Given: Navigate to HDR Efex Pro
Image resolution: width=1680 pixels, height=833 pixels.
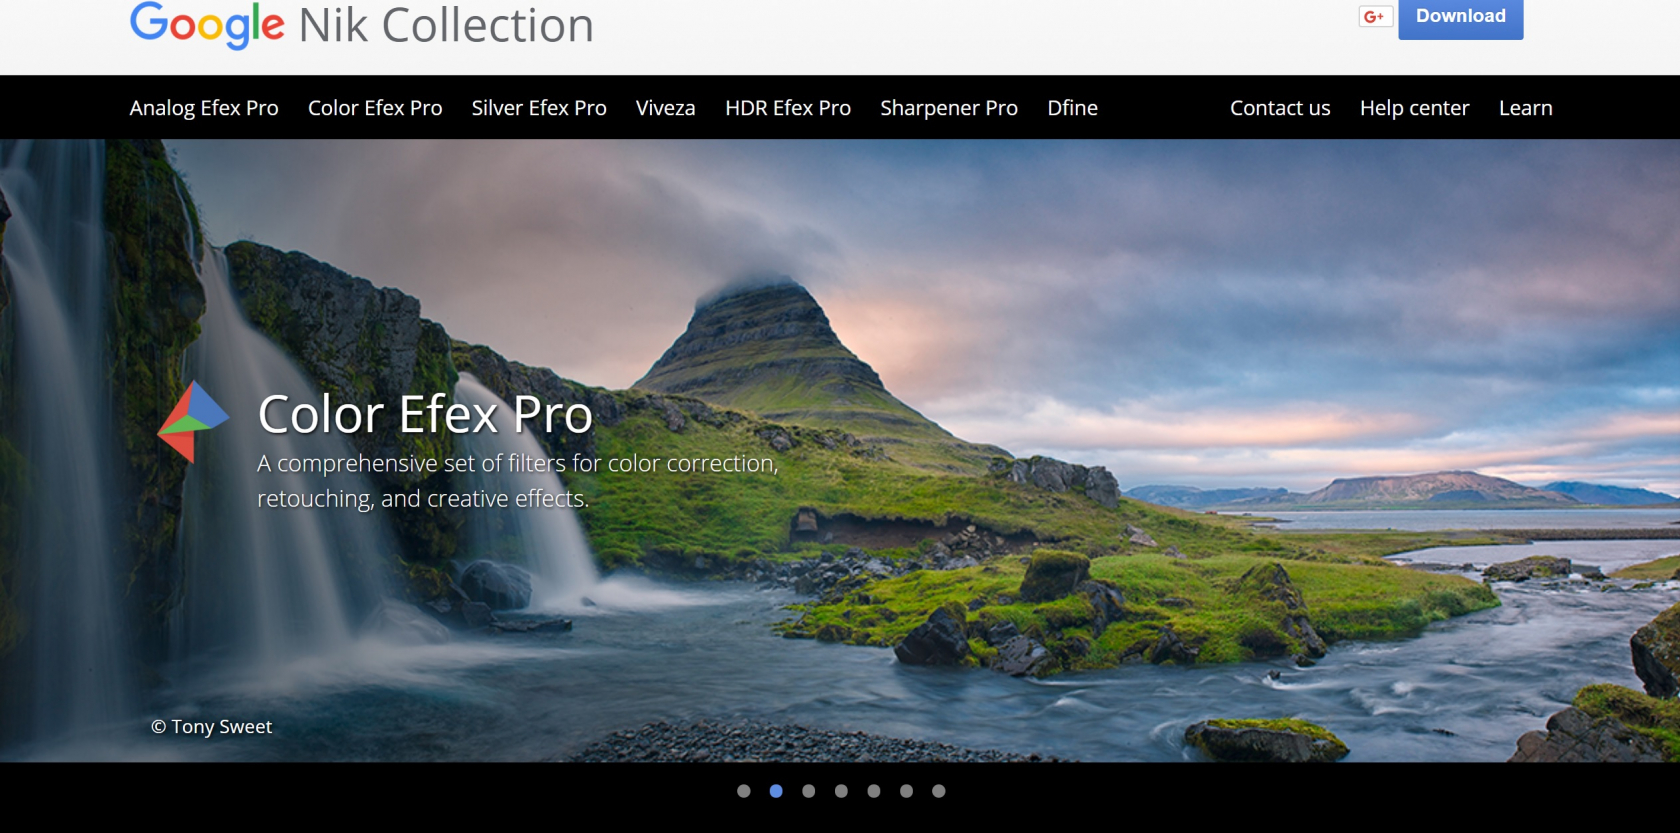Looking at the screenshot, I should click(787, 108).
